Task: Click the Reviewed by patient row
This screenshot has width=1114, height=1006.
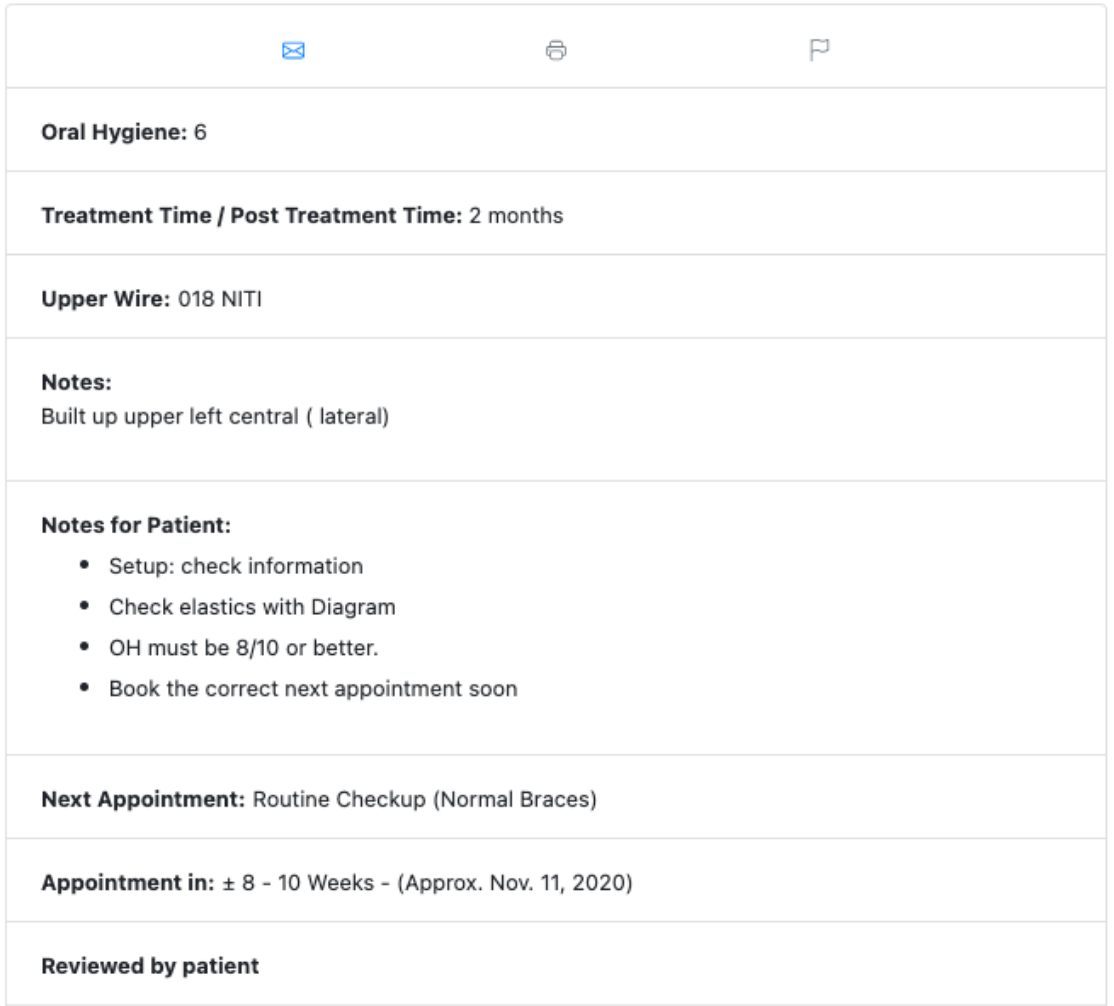Action: [x=150, y=966]
